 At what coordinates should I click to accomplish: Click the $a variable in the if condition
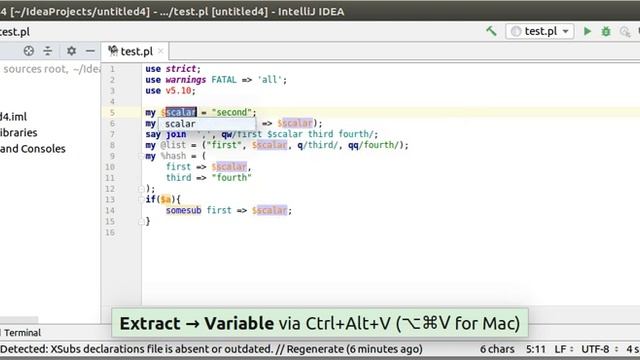[166, 199]
